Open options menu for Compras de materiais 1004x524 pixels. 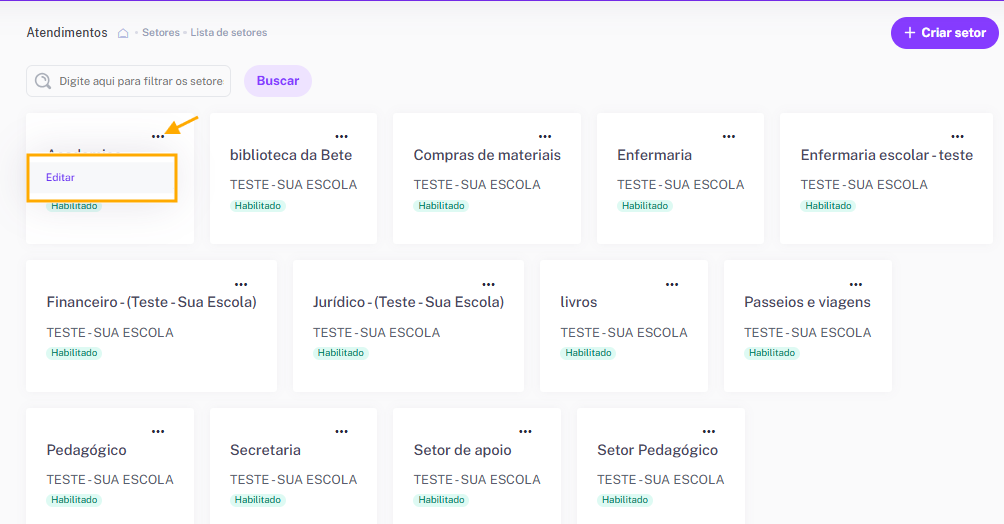545,136
